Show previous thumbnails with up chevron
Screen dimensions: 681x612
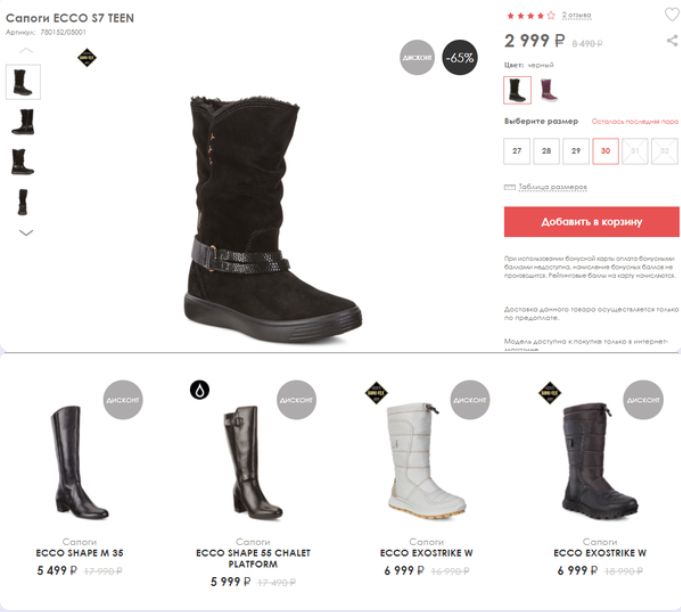coord(26,51)
